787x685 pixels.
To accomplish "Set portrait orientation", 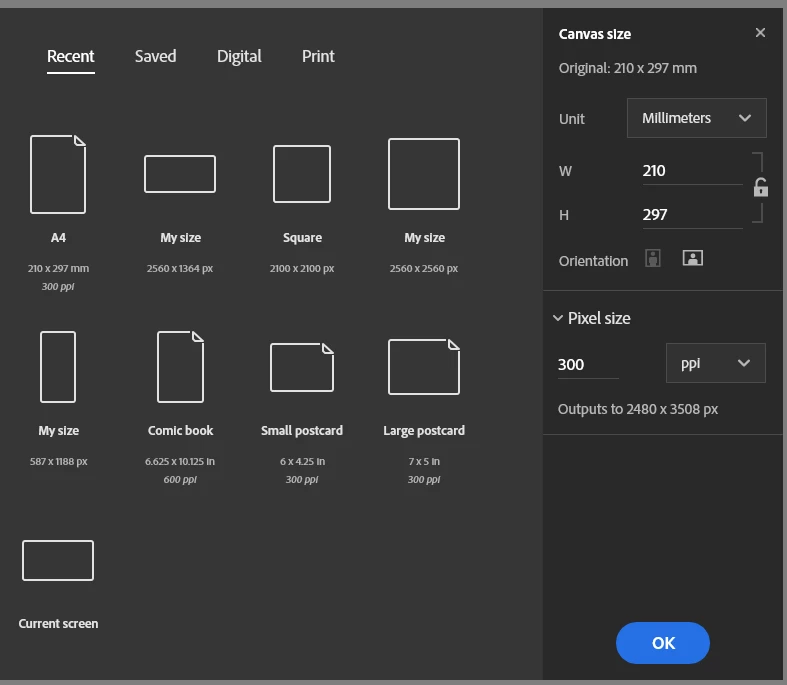I will tap(652, 258).
